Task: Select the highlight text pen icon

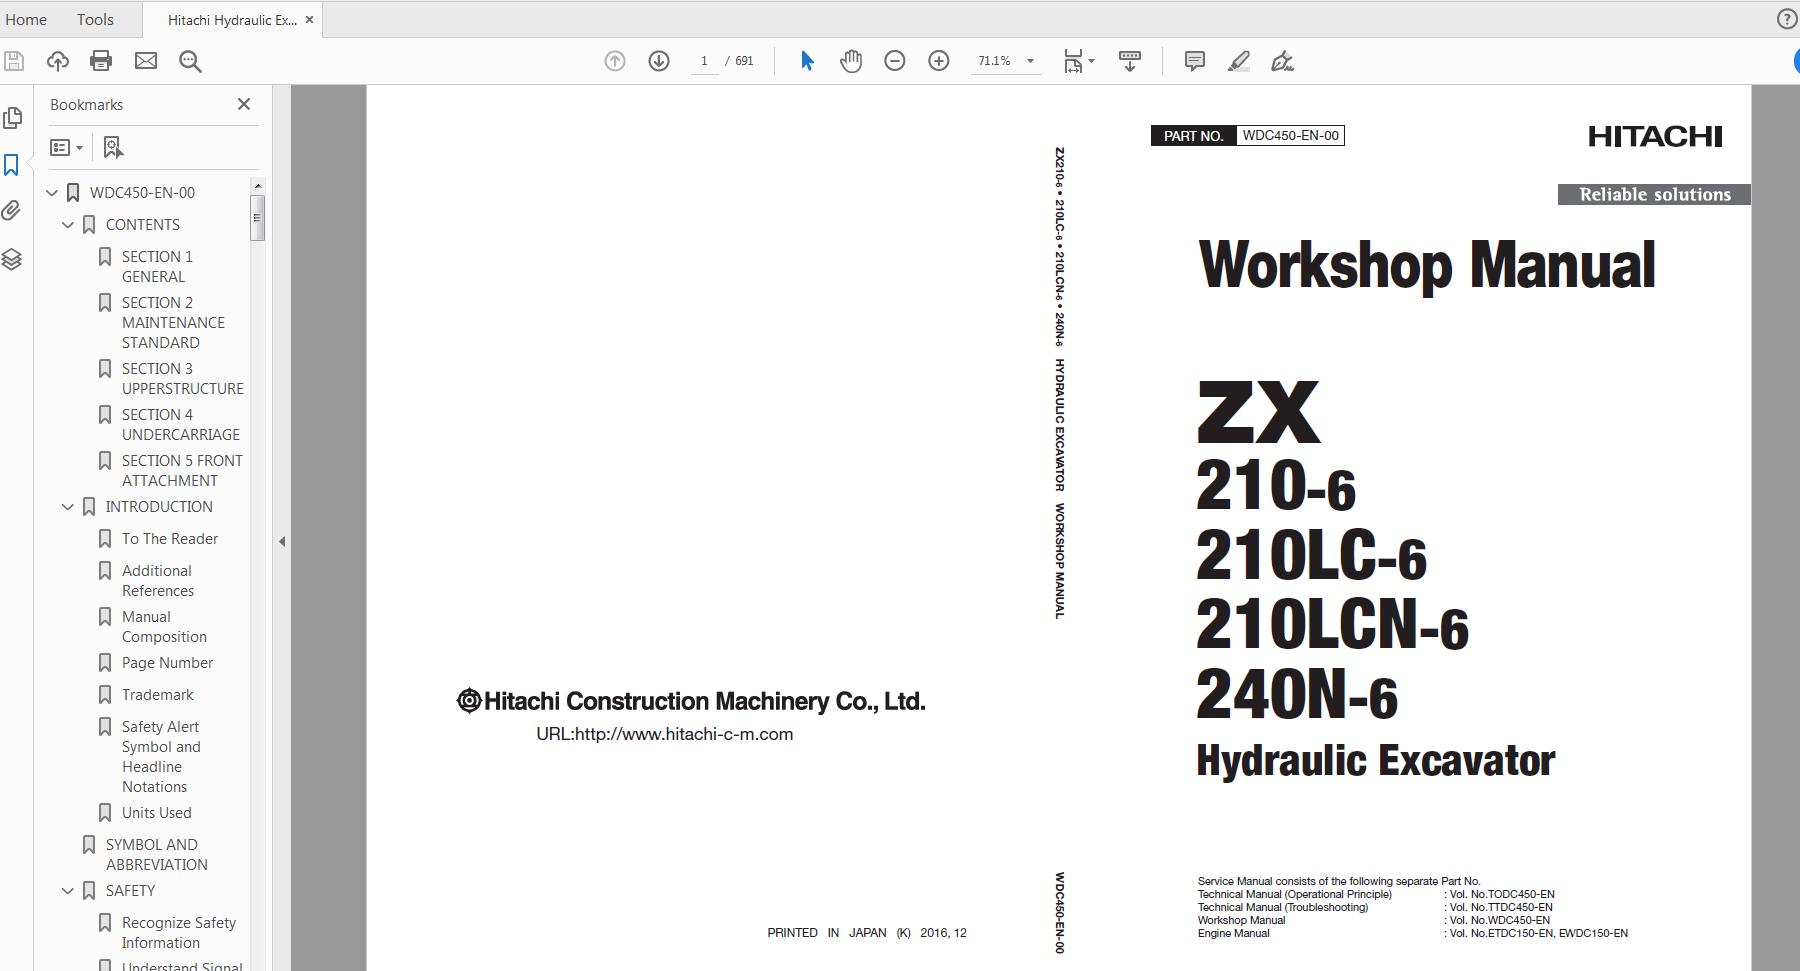Action: pos(1239,61)
